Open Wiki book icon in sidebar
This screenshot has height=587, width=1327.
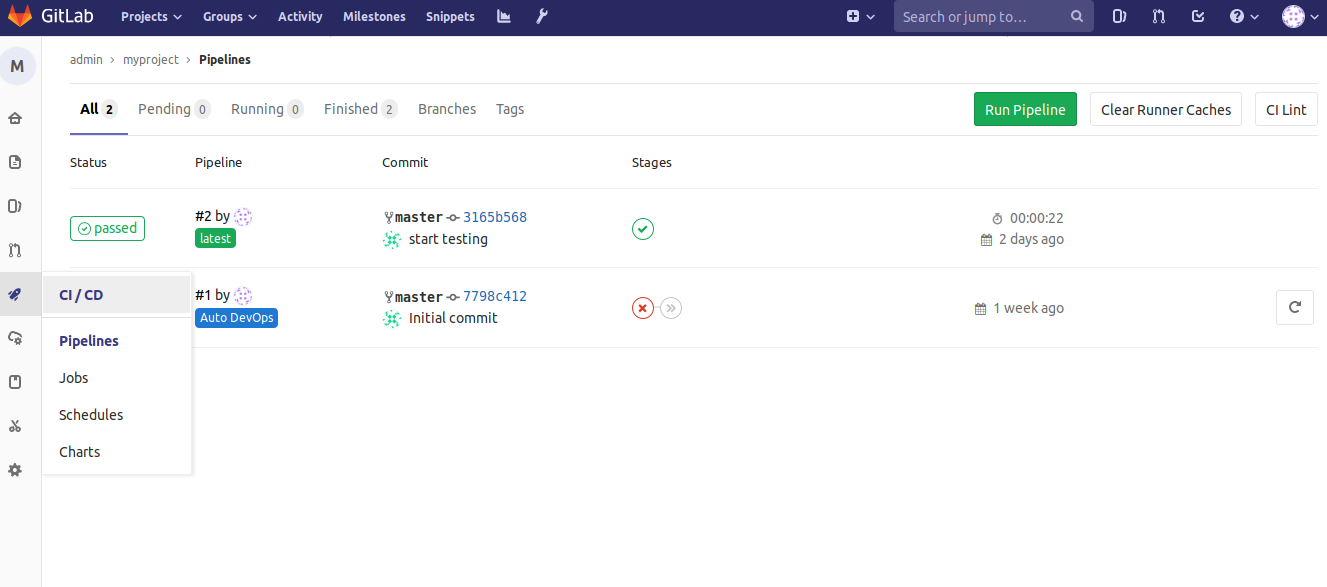coord(15,382)
